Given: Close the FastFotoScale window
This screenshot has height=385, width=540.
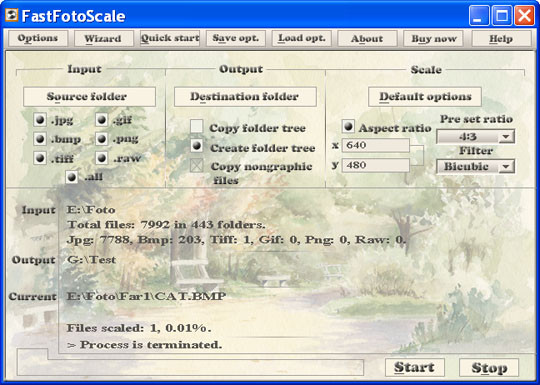Looking at the screenshot, I should (x=524, y=16).
